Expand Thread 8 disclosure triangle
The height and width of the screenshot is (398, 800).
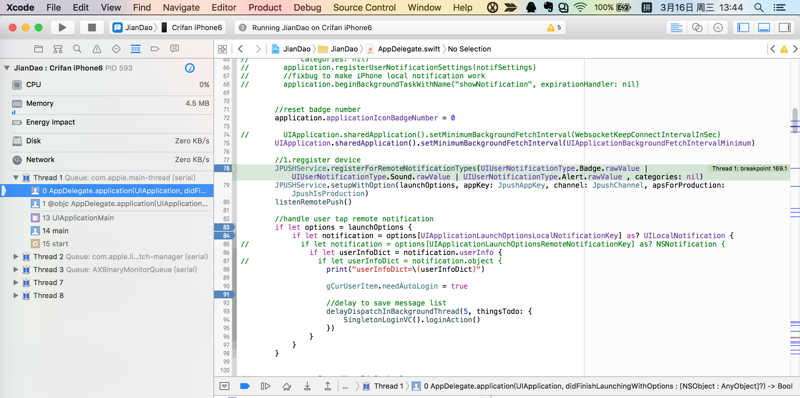point(16,295)
